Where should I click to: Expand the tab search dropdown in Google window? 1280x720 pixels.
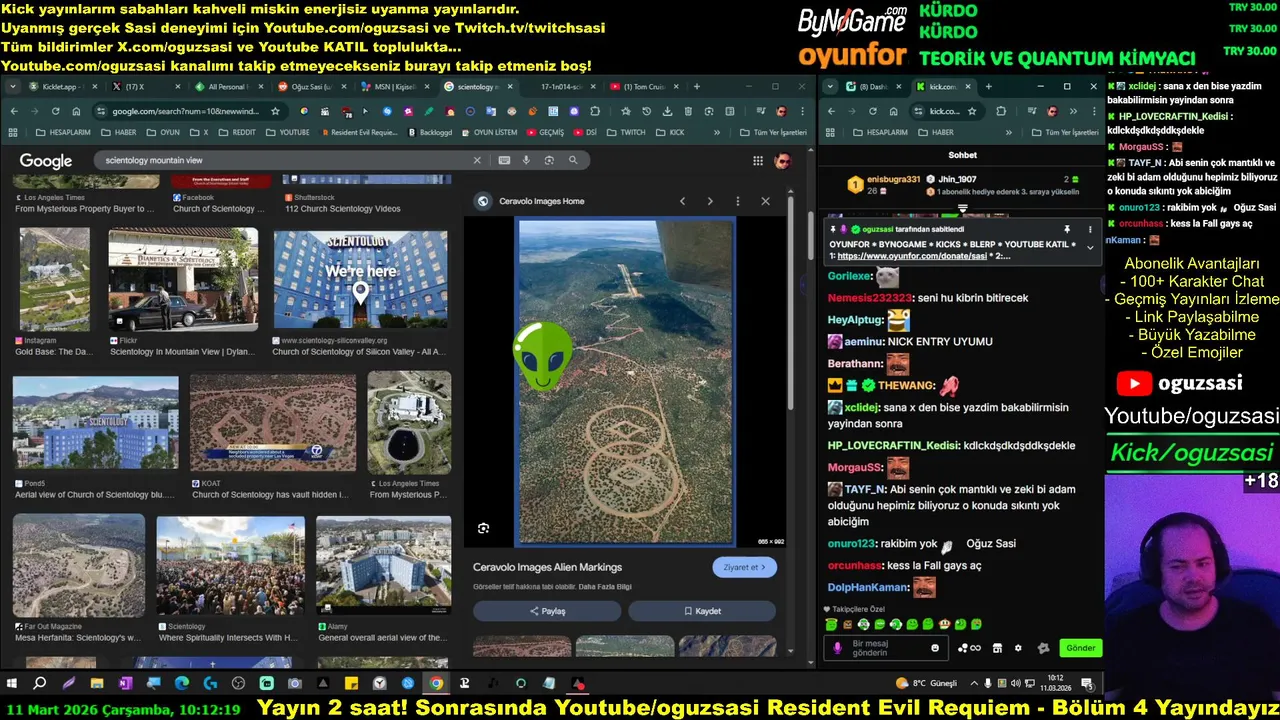pyautogui.click(x=13, y=87)
